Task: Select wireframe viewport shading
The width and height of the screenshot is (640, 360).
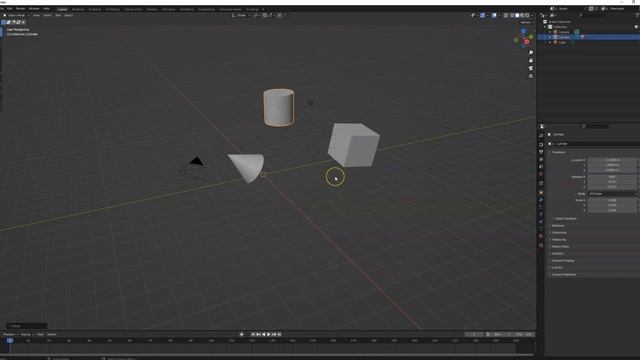Action: [x=512, y=15]
